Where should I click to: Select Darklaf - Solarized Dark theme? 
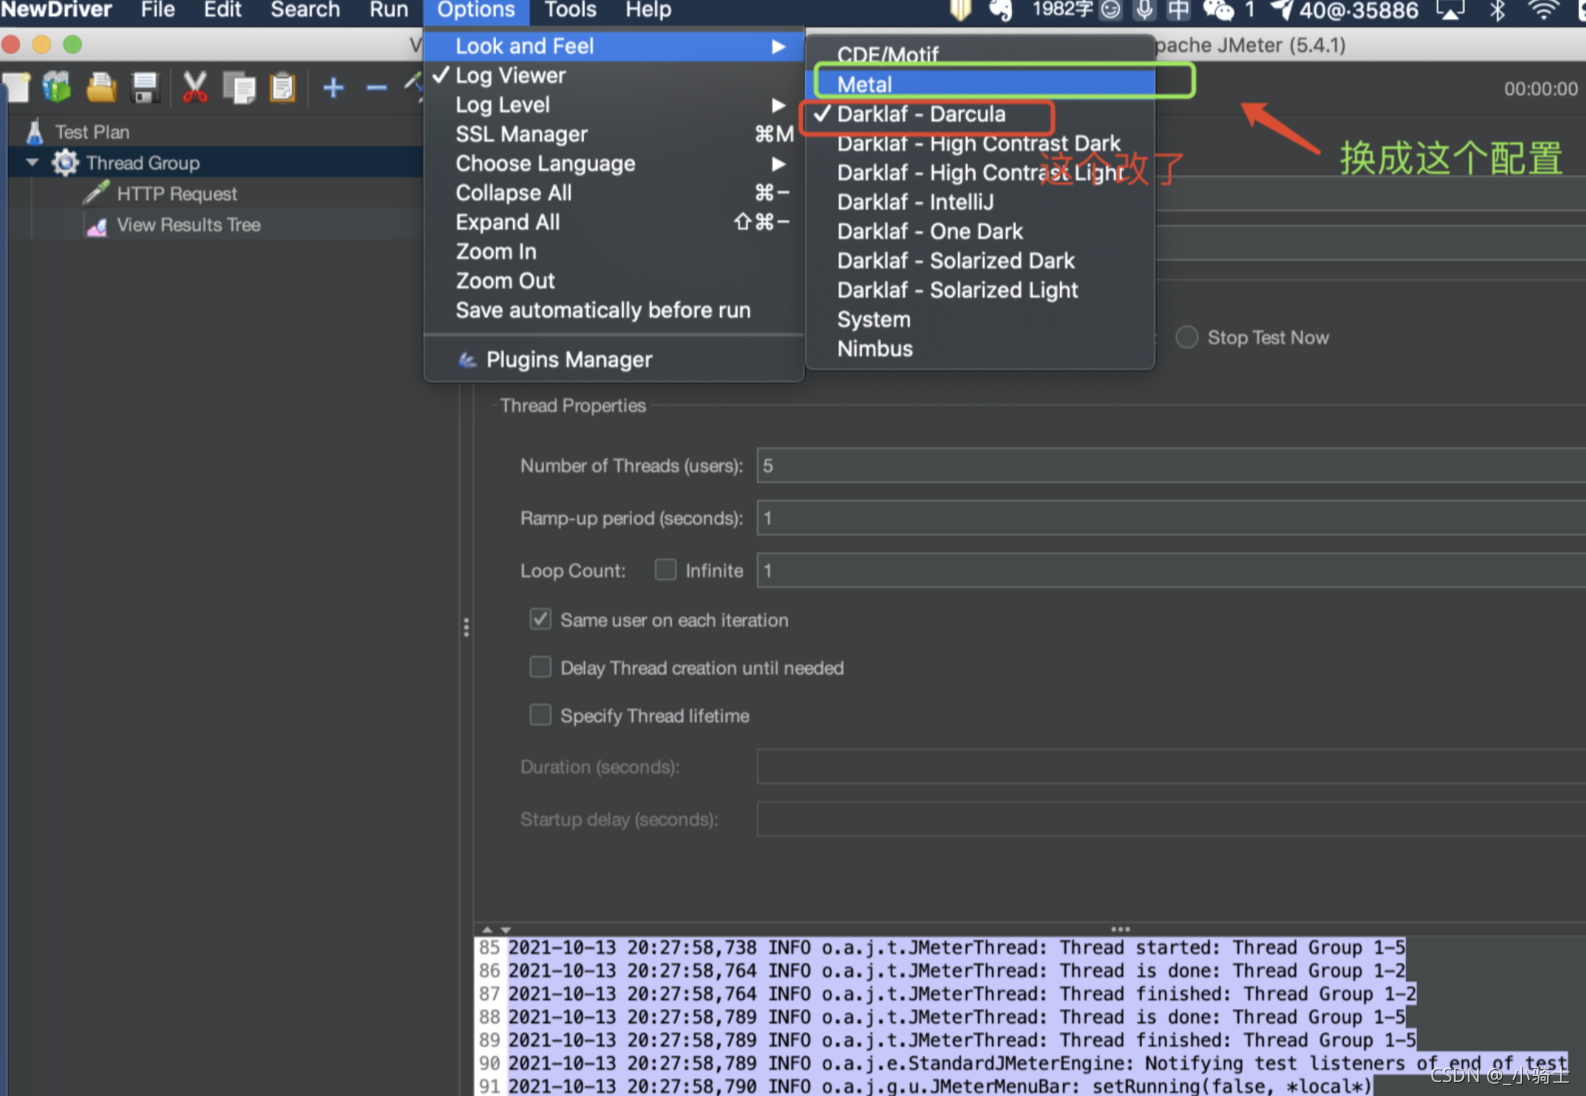point(980,261)
